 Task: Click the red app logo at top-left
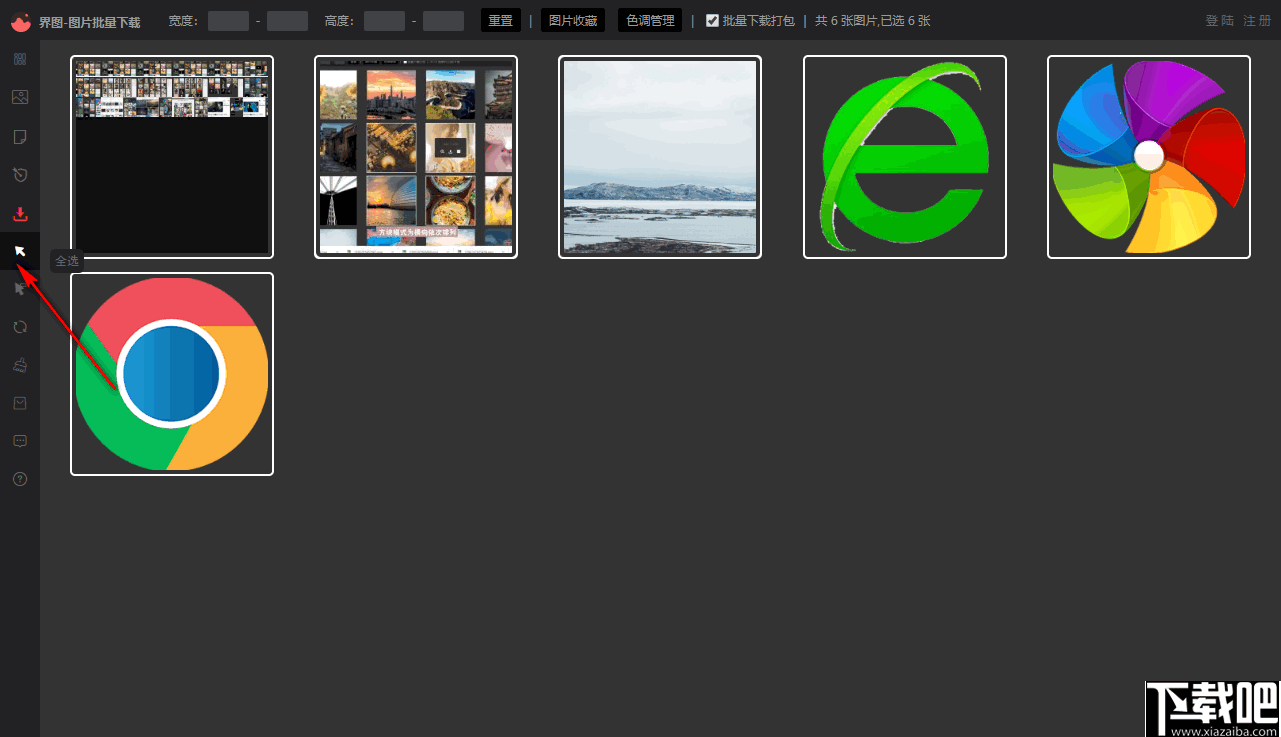21,21
